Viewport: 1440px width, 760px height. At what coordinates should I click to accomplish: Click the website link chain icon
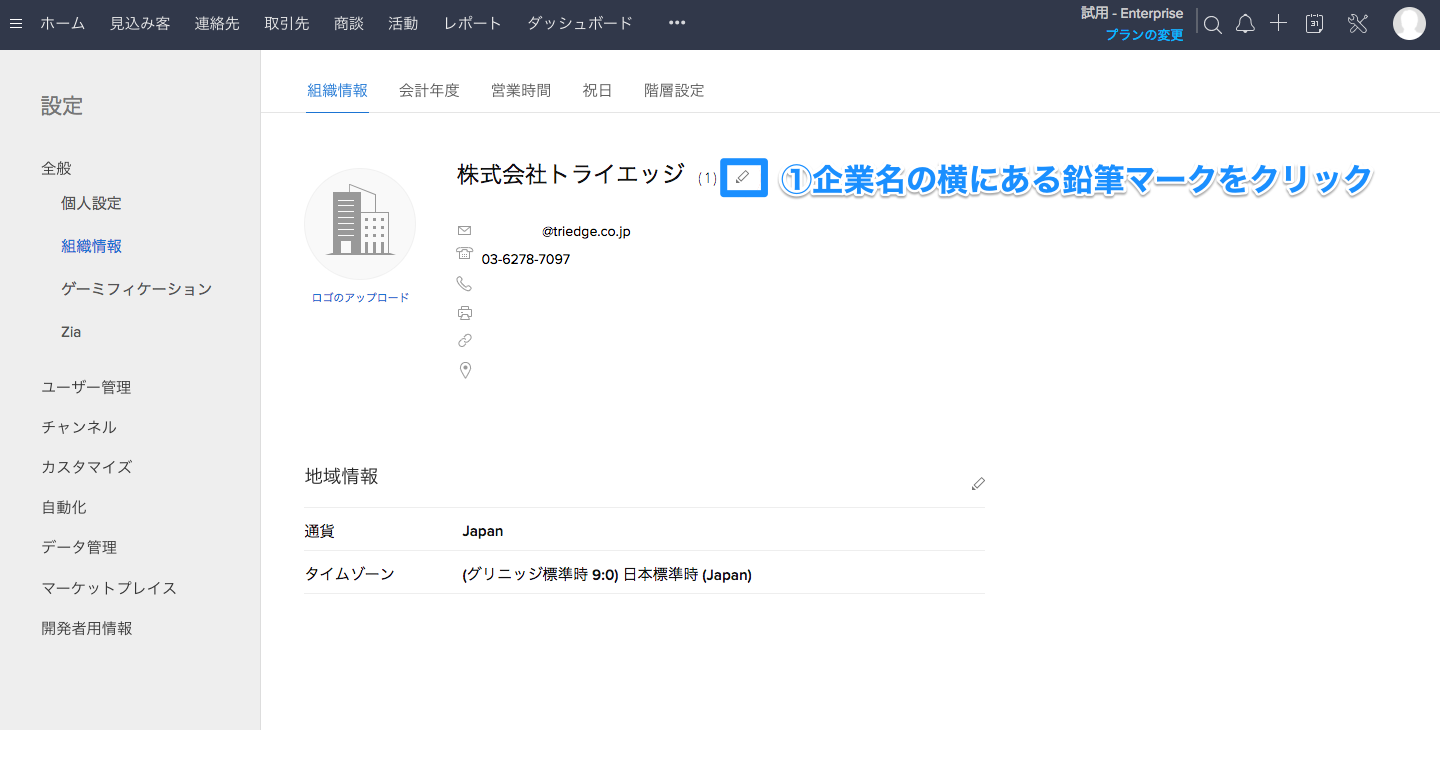pyautogui.click(x=464, y=340)
